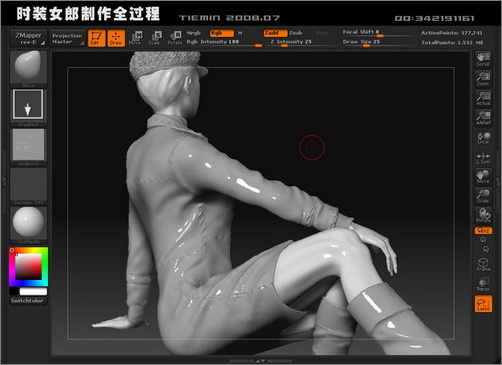
Task: Select the Rotate transform tool in top shelf
Action: [x=175, y=38]
